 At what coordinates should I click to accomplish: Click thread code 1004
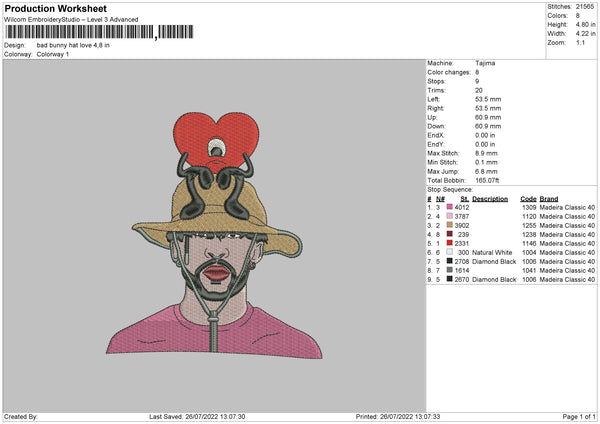tap(529, 253)
